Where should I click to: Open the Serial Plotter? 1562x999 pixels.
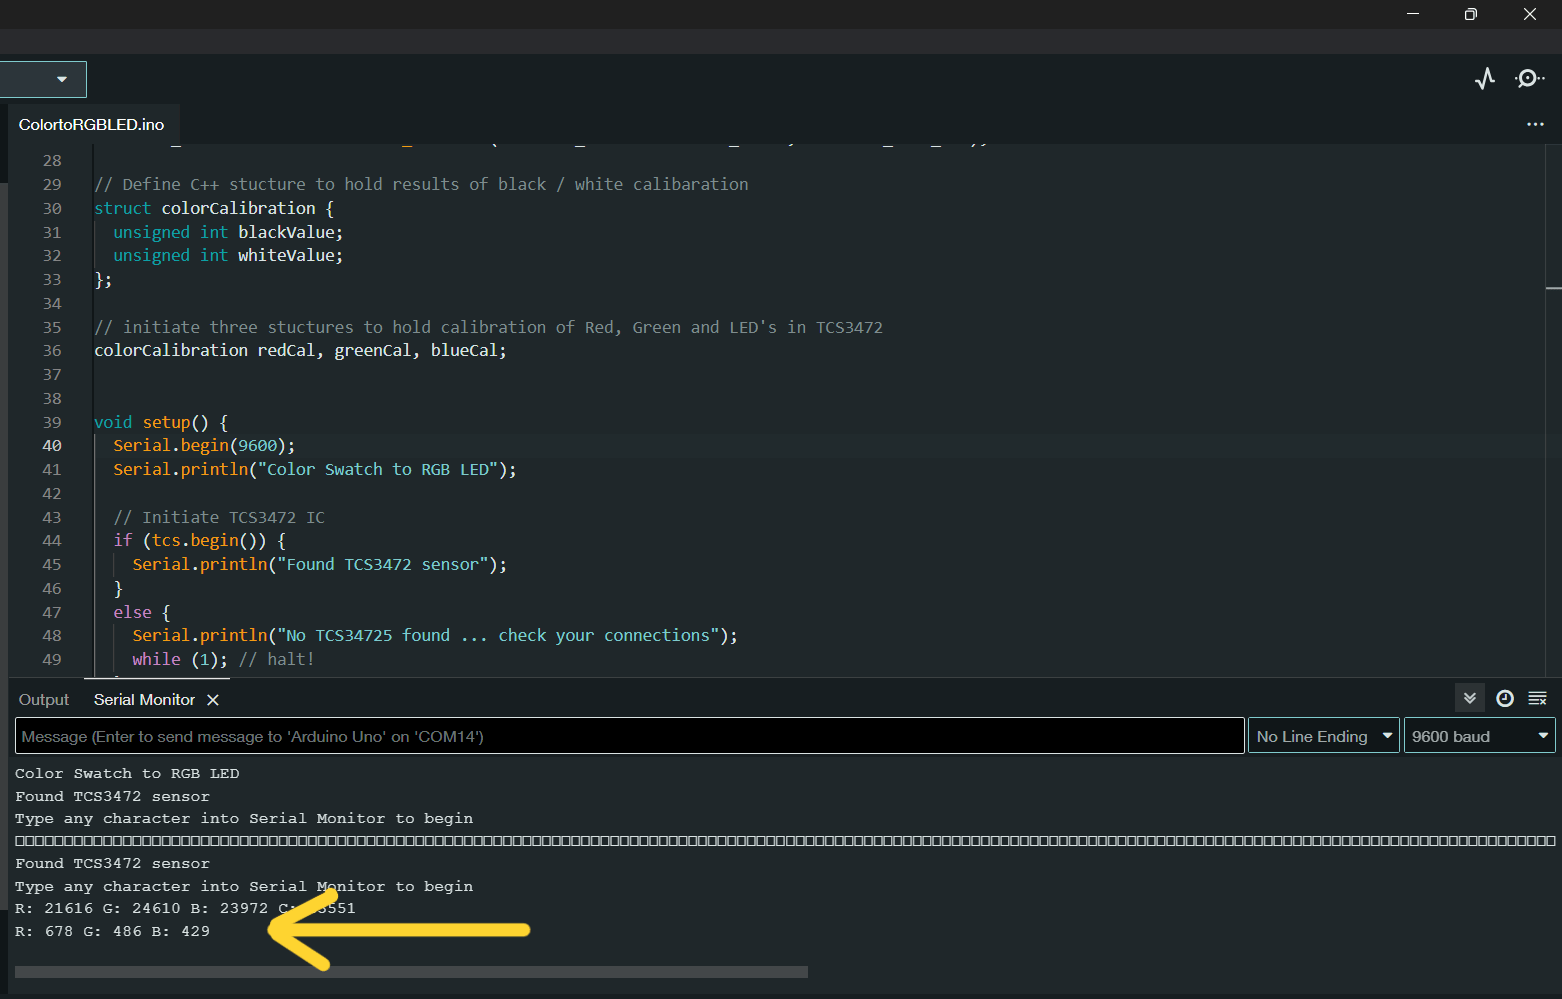pos(1485,79)
